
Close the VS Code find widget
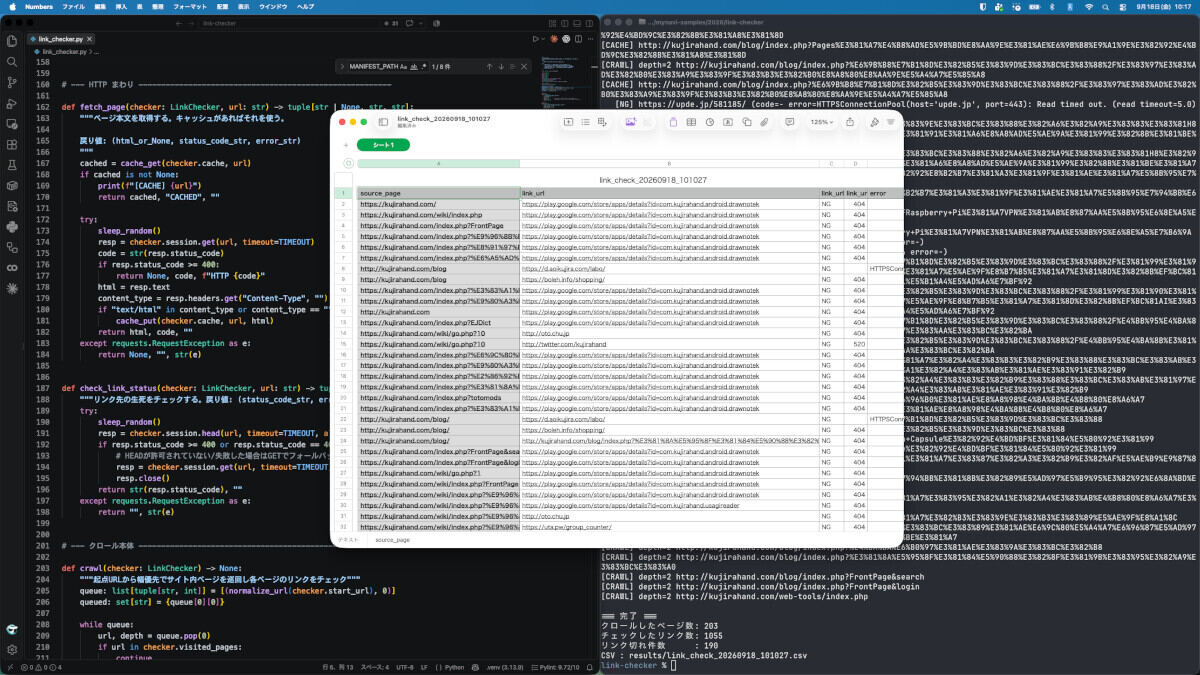tap(524, 66)
